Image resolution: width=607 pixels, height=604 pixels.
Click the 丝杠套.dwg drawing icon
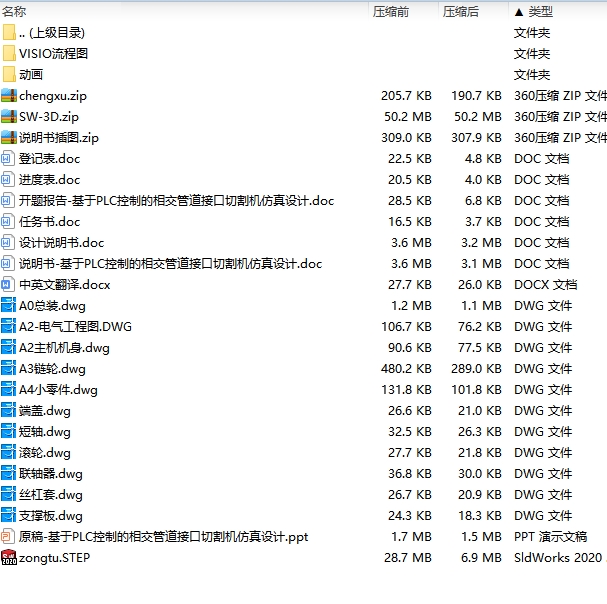(x=9, y=494)
